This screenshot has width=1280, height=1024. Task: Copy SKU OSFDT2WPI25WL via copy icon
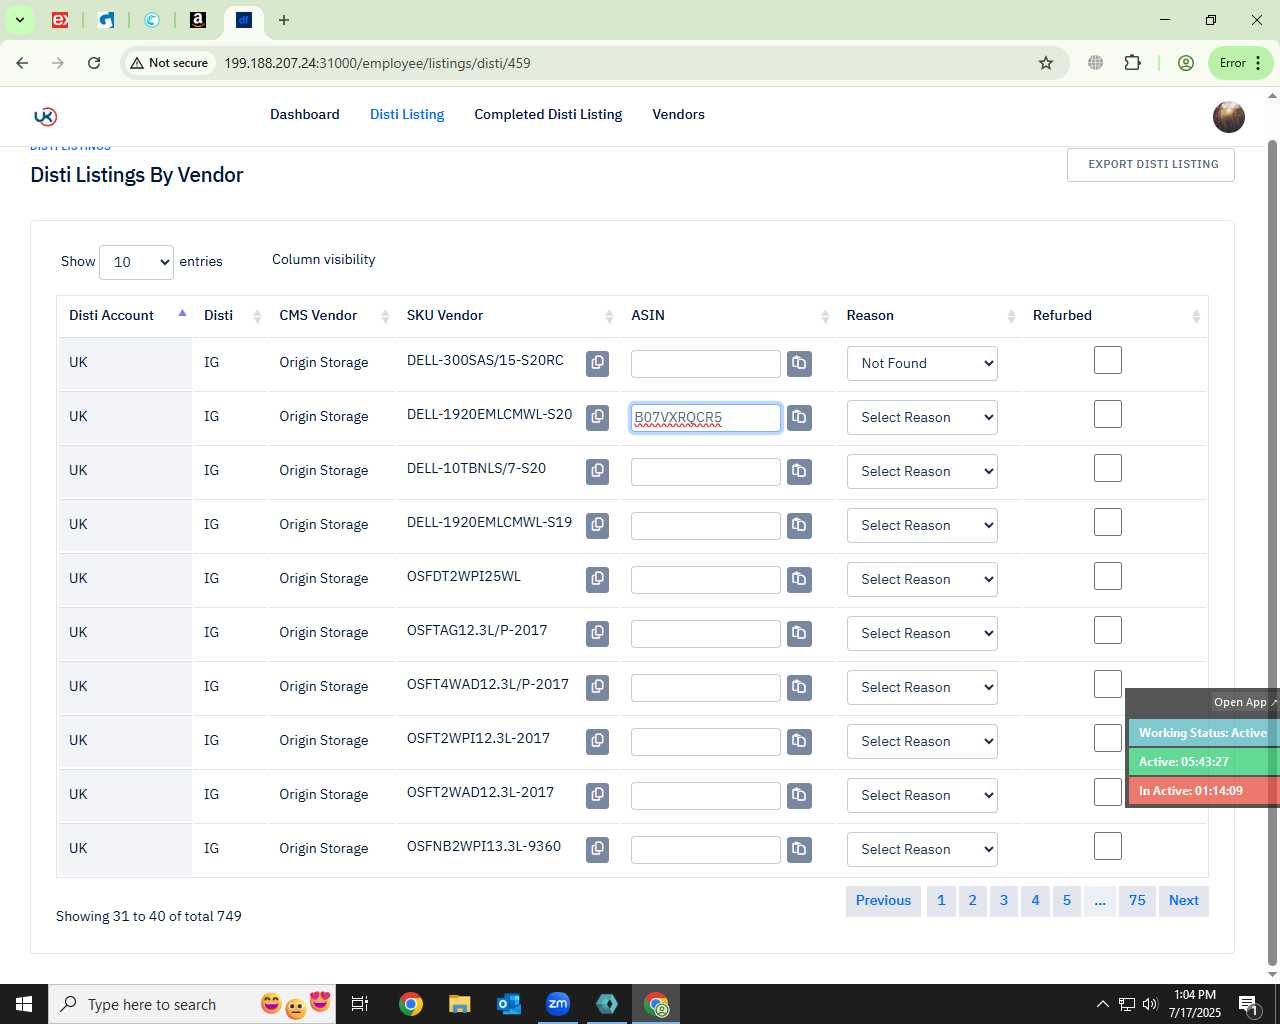[x=597, y=579]
